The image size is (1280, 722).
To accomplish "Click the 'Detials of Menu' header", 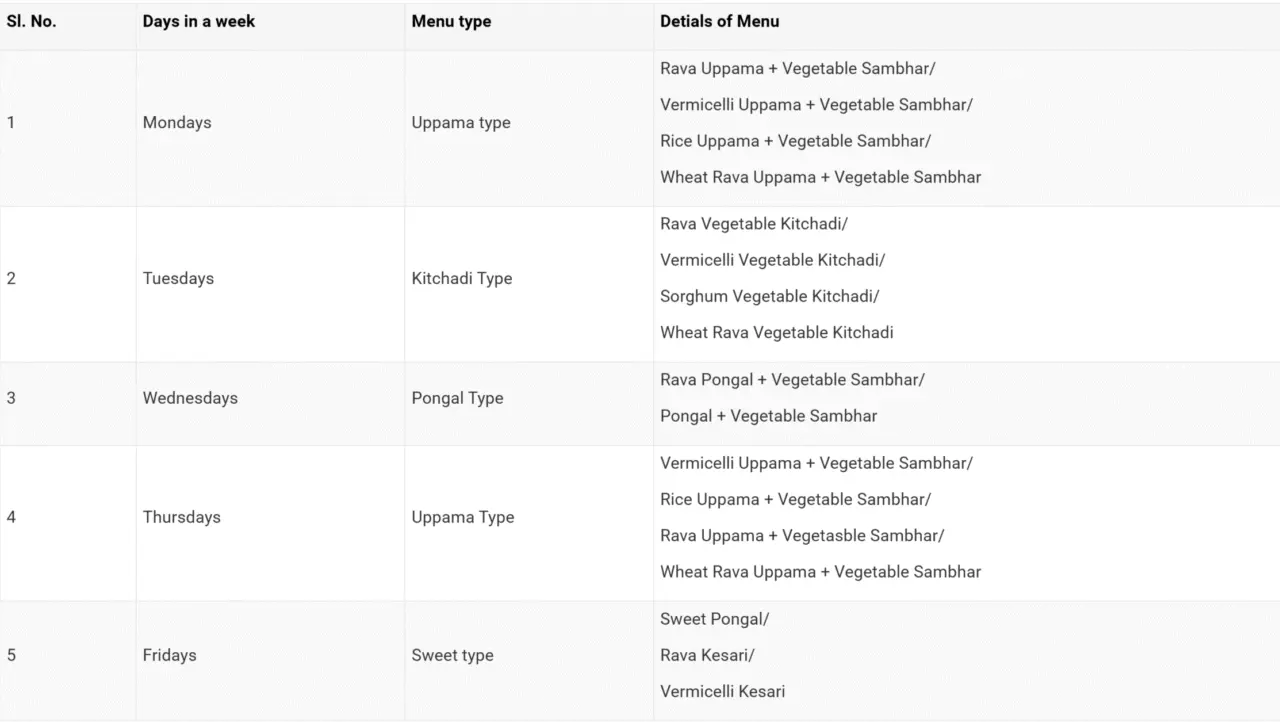I will pos(719,21).
